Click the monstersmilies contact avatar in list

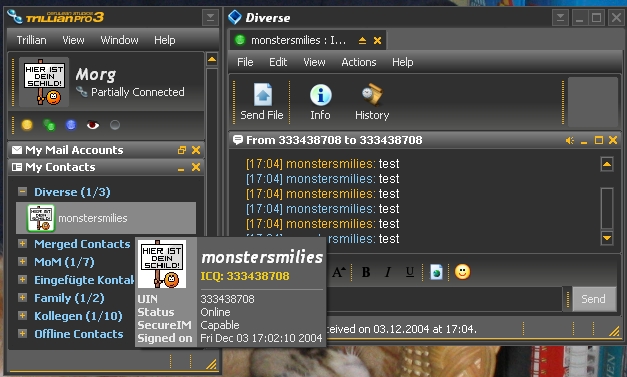tap(41, 218)
